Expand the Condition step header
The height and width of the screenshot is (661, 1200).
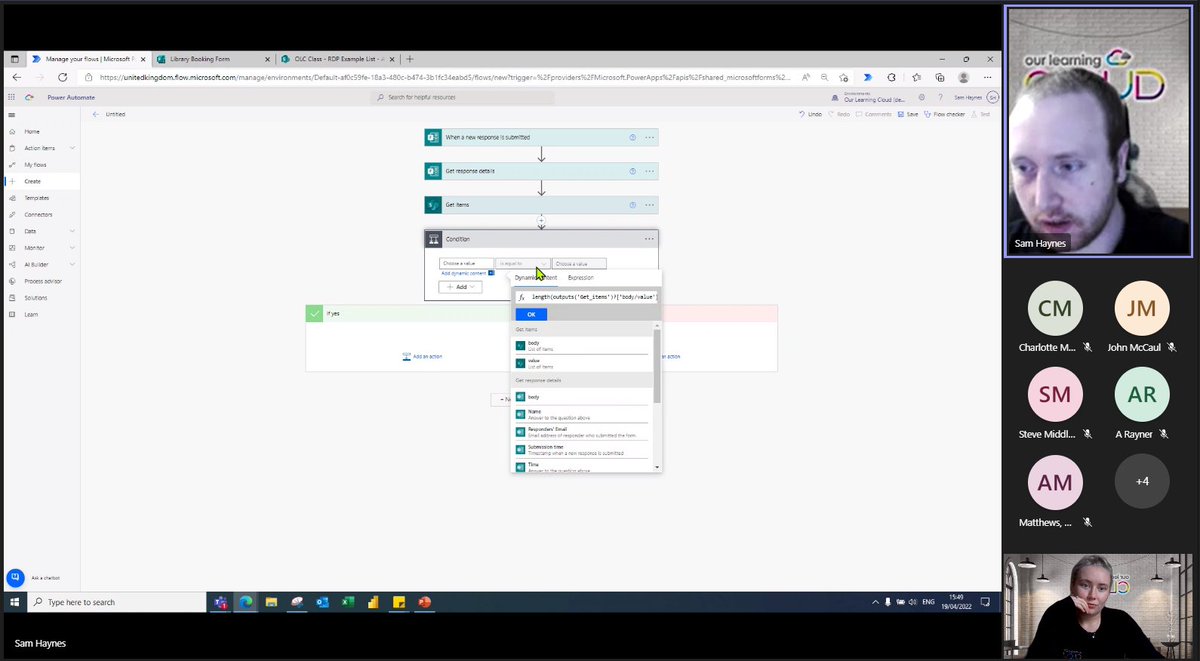(x=541, y=239)
